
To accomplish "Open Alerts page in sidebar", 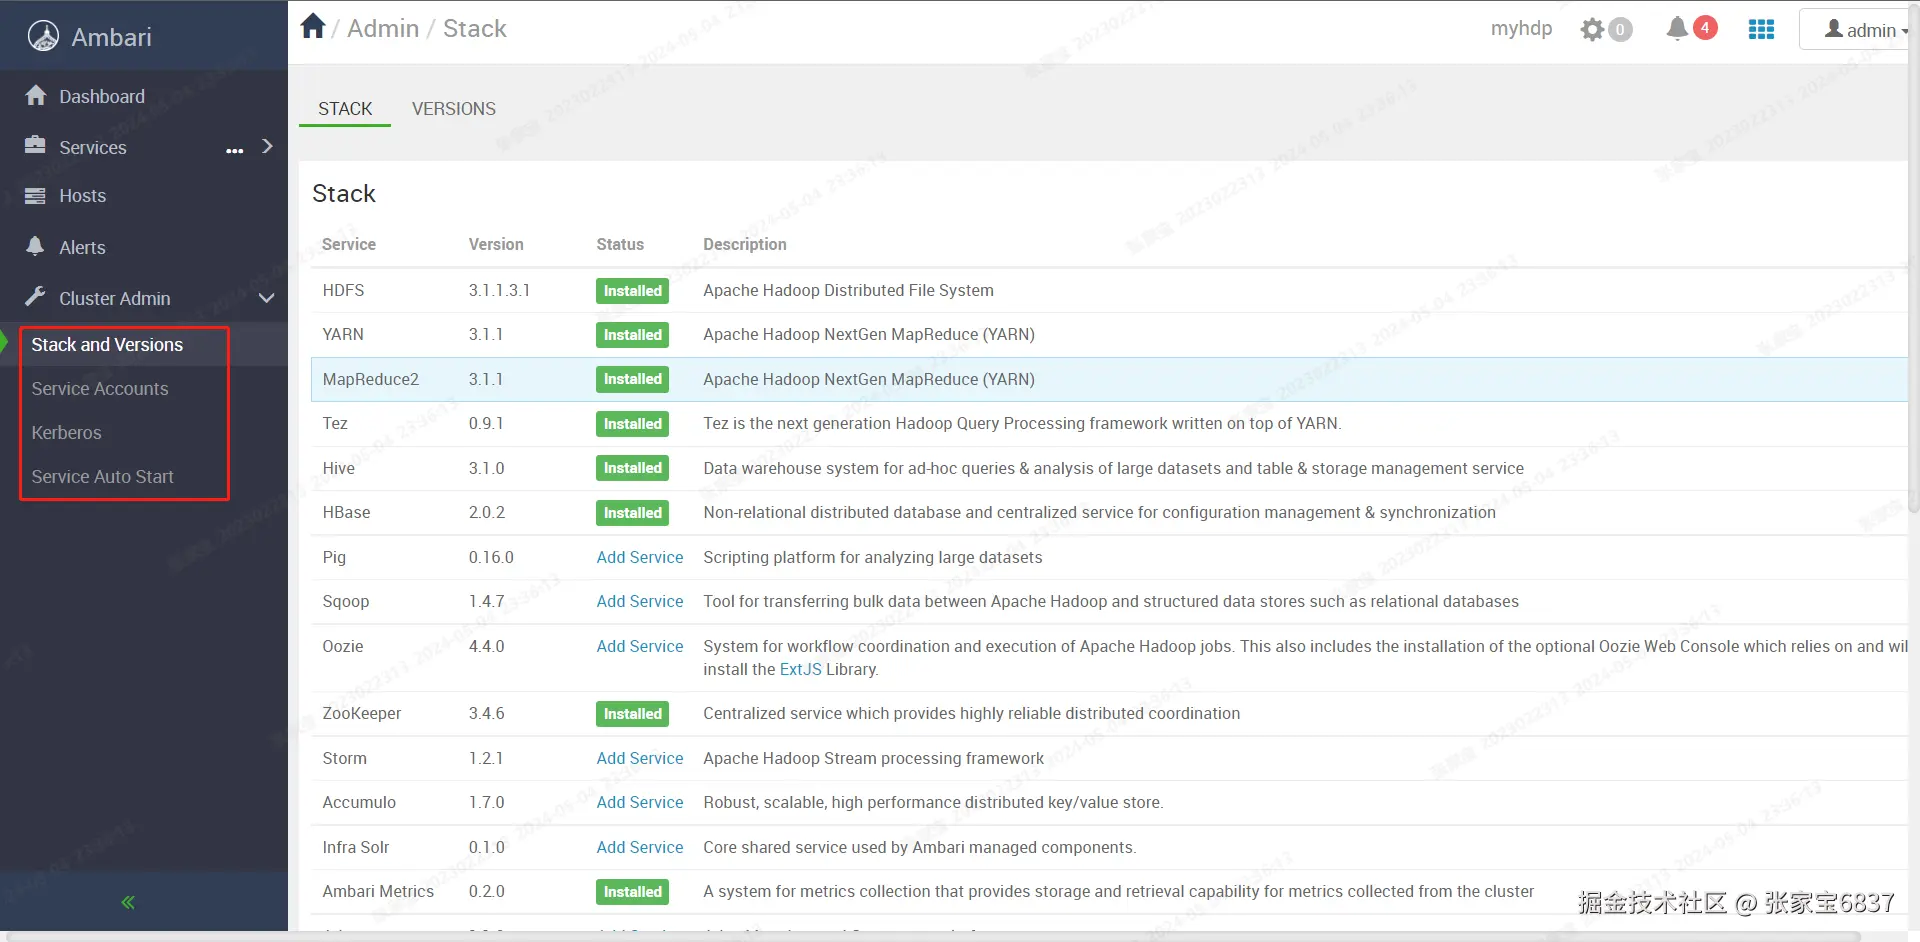I will [82, 248].
